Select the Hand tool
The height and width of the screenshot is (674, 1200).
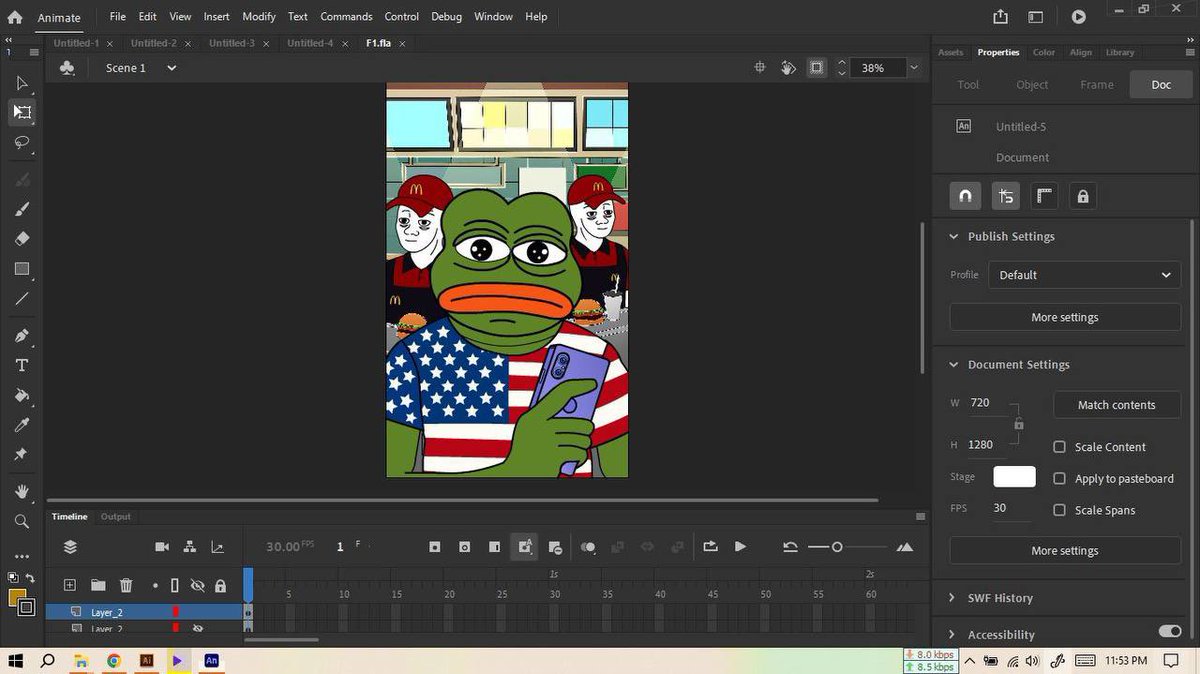[x=22, y=491]
